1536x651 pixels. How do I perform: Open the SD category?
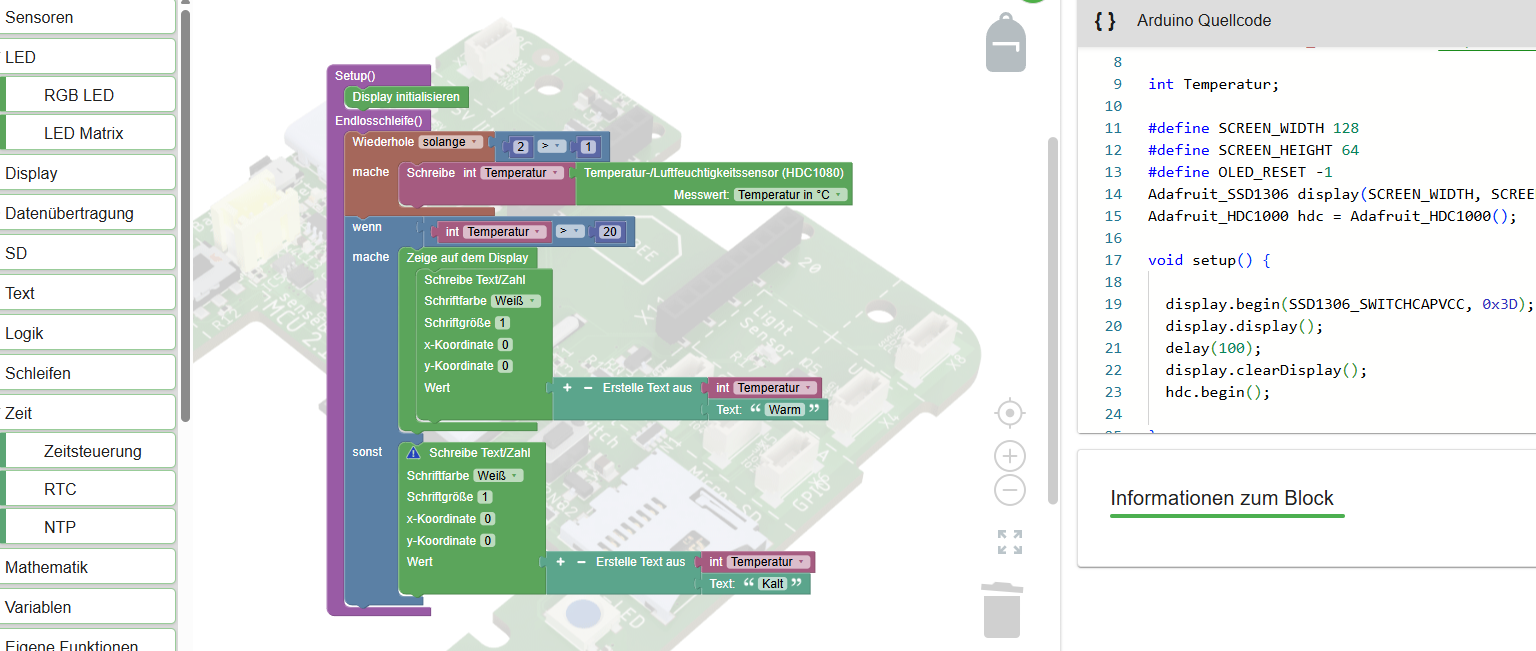point(88,254)
